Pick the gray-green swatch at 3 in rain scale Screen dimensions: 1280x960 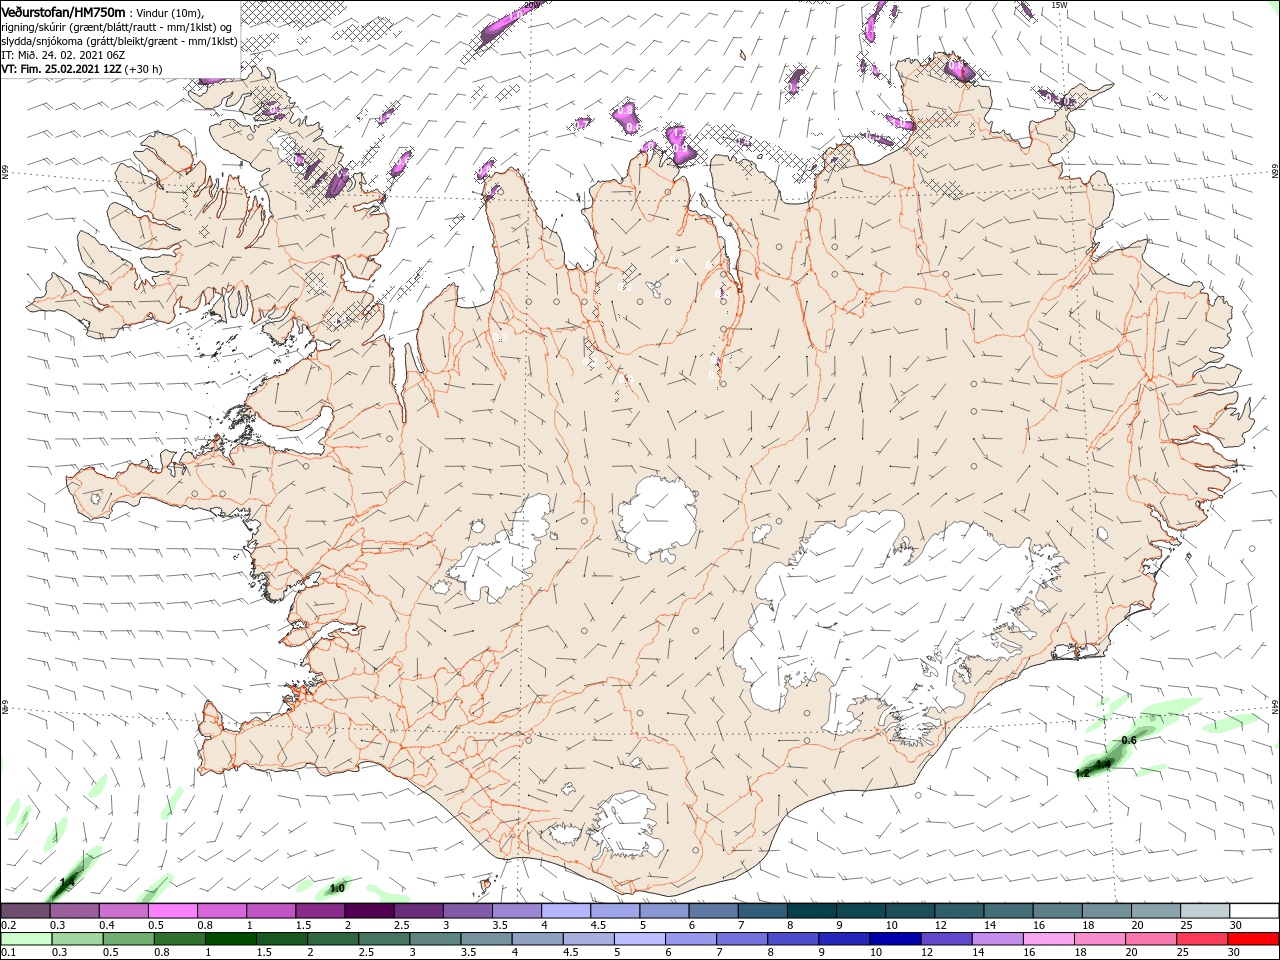435,939
